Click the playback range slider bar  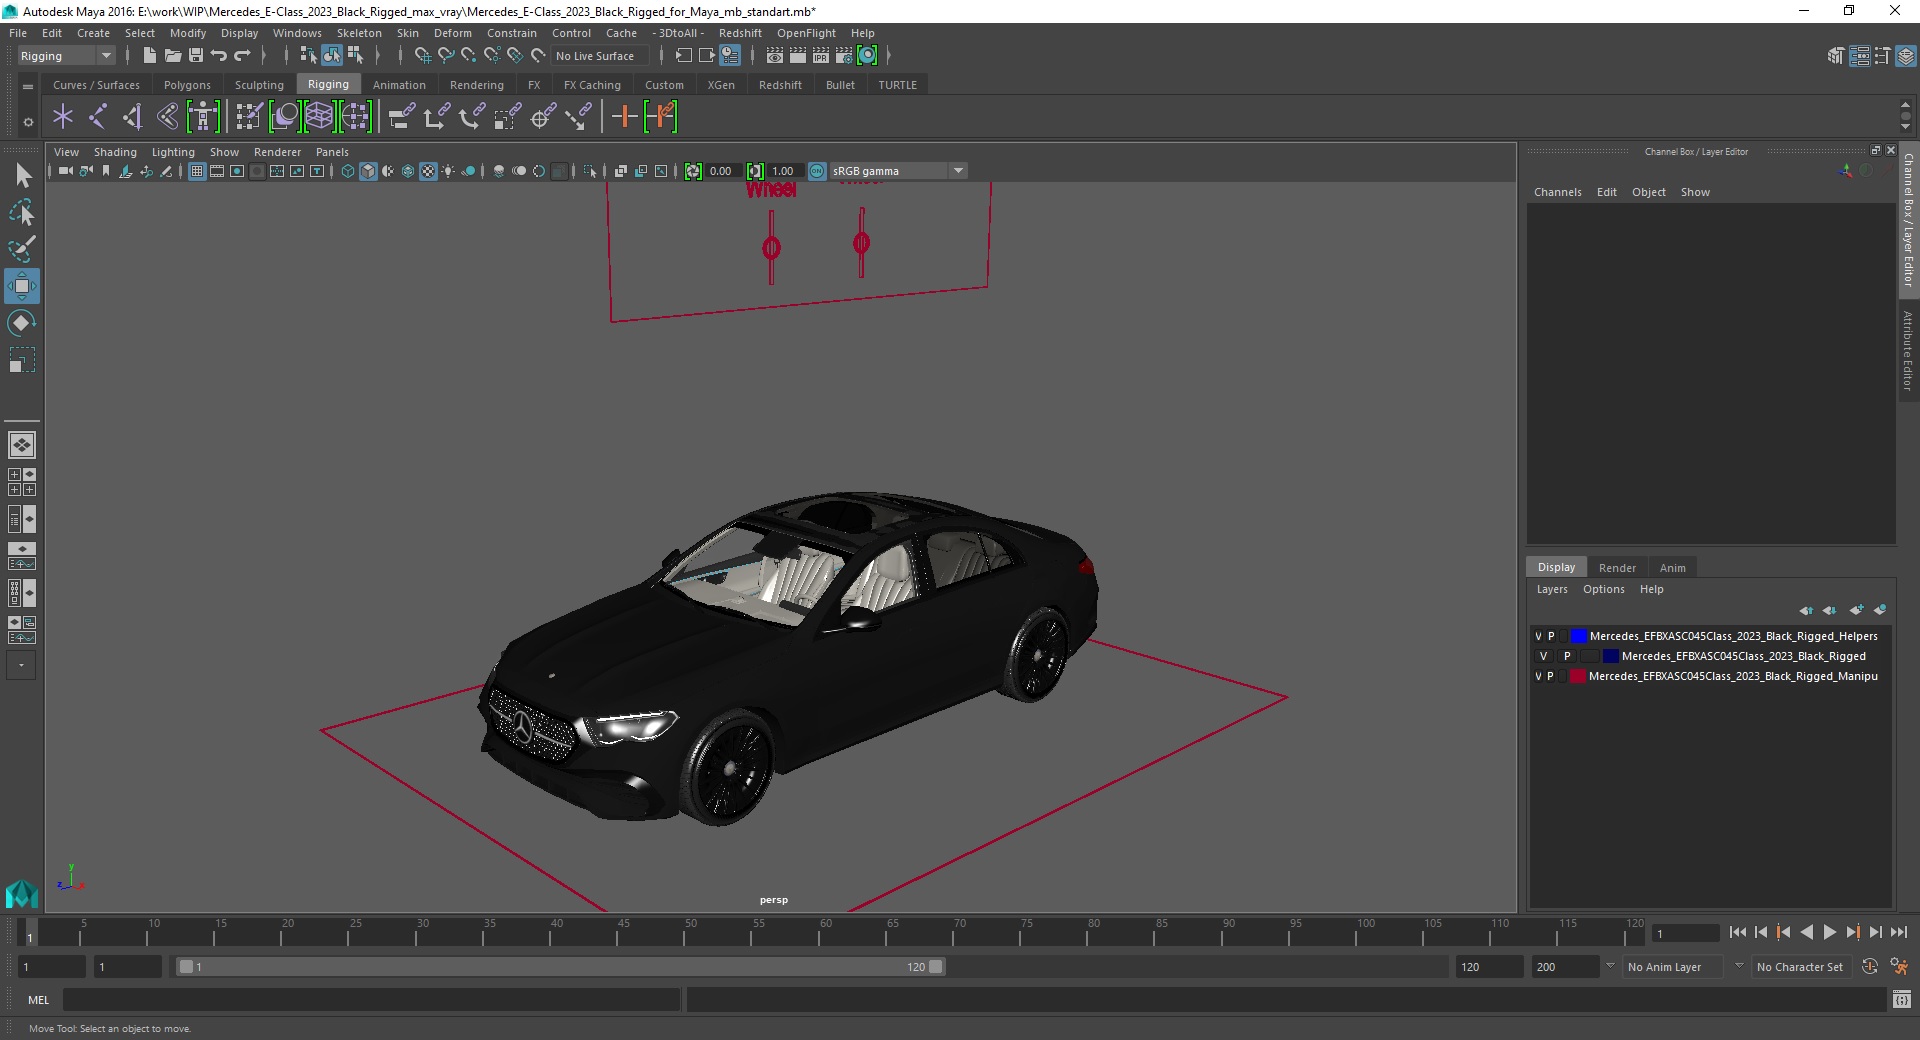[560, 967]
